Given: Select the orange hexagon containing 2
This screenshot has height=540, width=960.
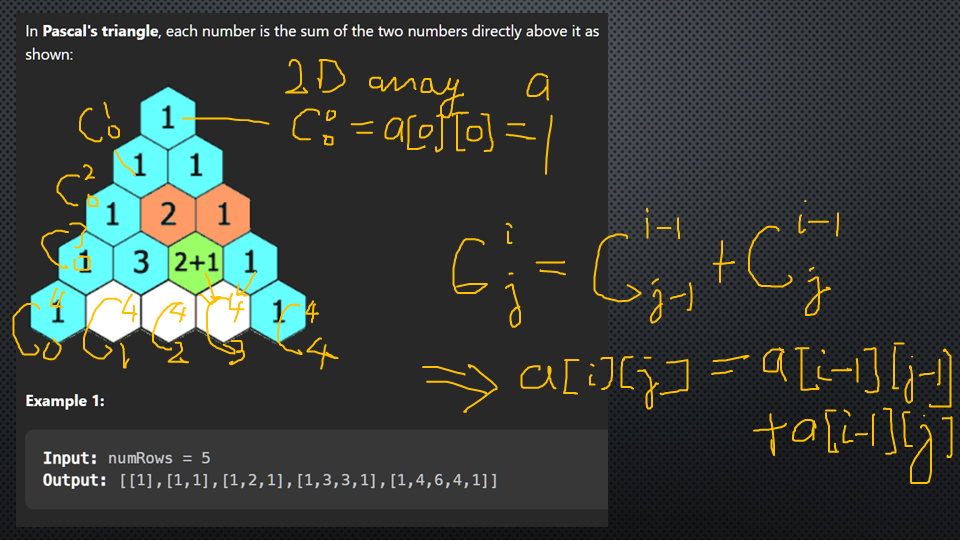Looking at the screenshot, I should [x=168, y=213].
